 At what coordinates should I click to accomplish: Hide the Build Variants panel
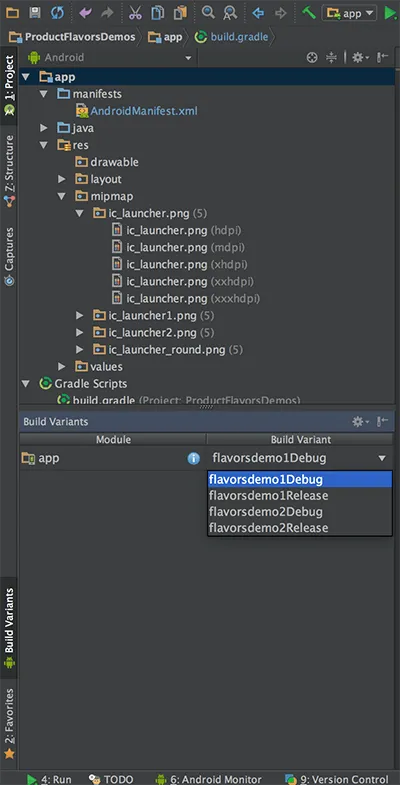point(383,422)
